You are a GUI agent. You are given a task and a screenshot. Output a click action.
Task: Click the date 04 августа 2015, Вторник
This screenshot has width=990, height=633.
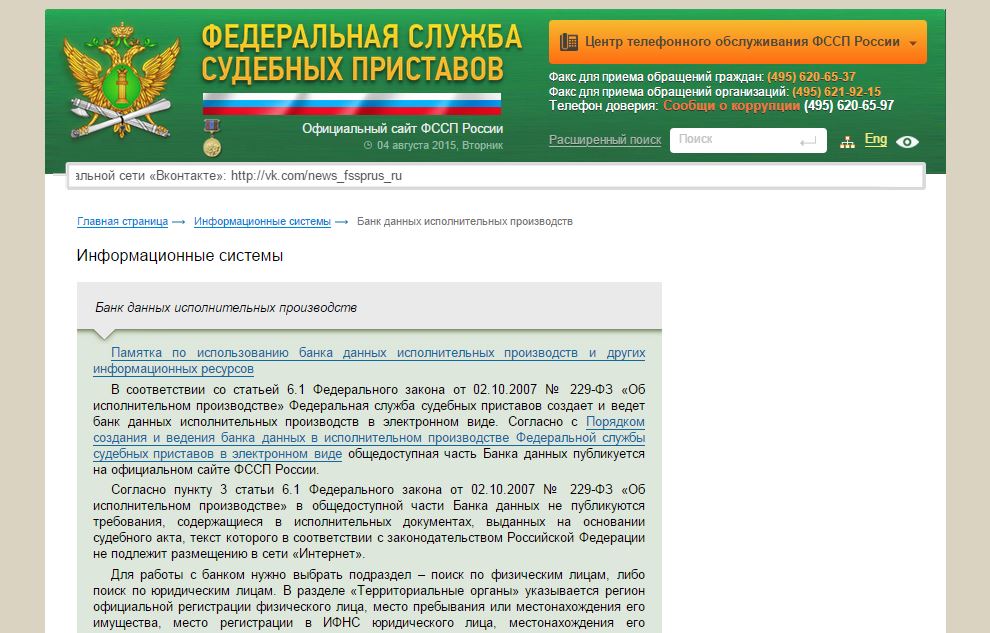(440, 146)
